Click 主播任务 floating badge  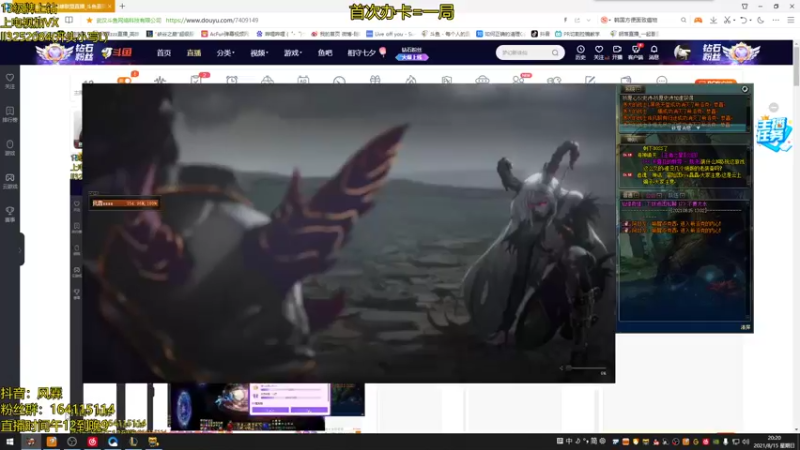point(773,135)
